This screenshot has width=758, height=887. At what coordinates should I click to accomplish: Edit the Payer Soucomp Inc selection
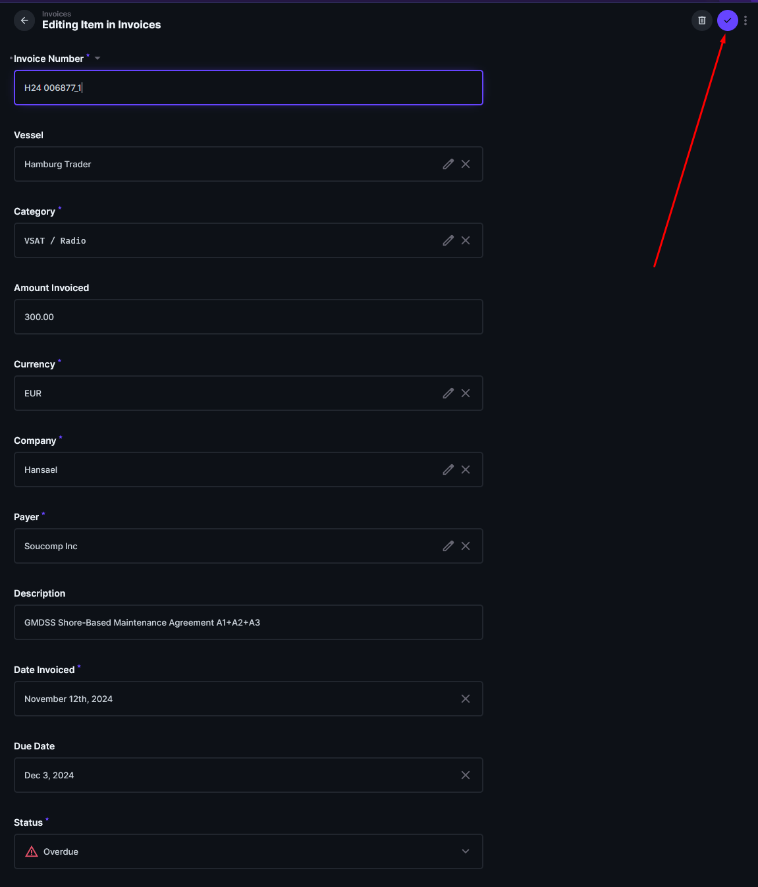[448, 546]
